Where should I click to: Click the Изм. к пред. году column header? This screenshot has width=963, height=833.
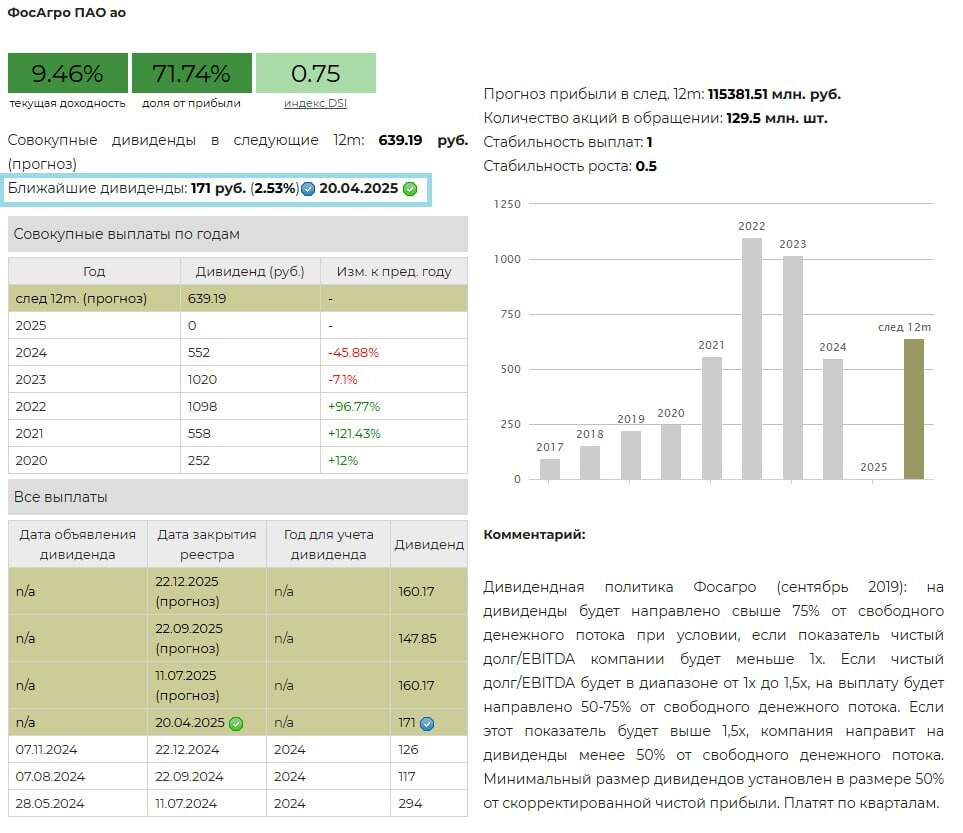coord(393,271)
